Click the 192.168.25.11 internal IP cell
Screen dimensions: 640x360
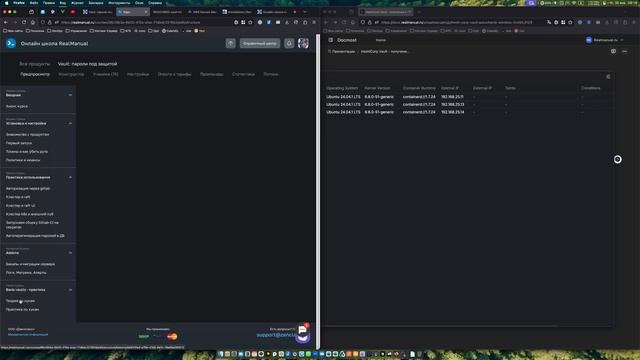coord(452,97)
